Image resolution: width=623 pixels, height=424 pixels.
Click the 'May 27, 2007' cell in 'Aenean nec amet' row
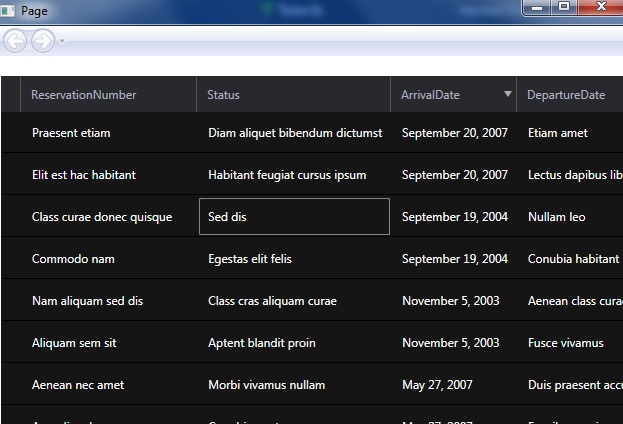tap(437, 385)
